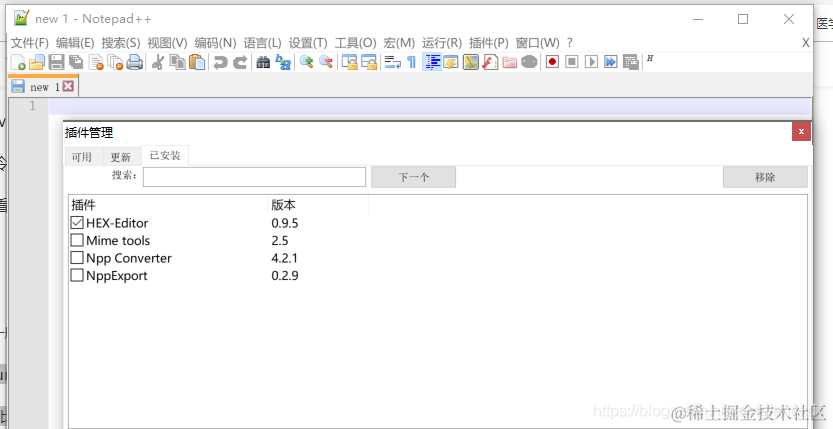Check the Mime tools plugin checkbox
This screenshot has height=429, width=833.
(77, 241)
